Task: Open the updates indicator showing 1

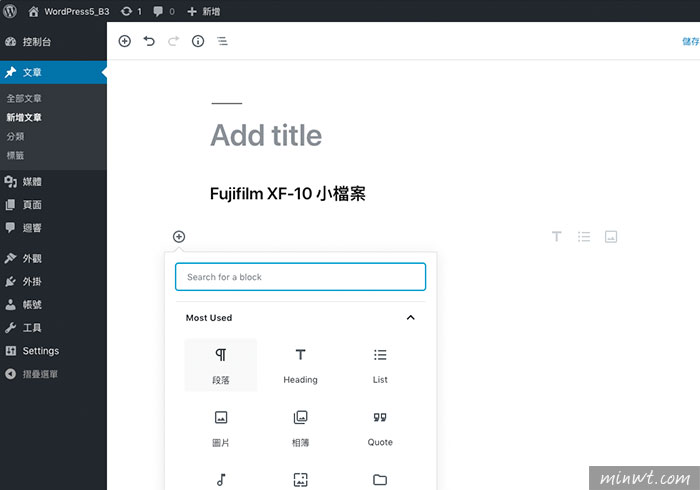Action: (131, 11)
